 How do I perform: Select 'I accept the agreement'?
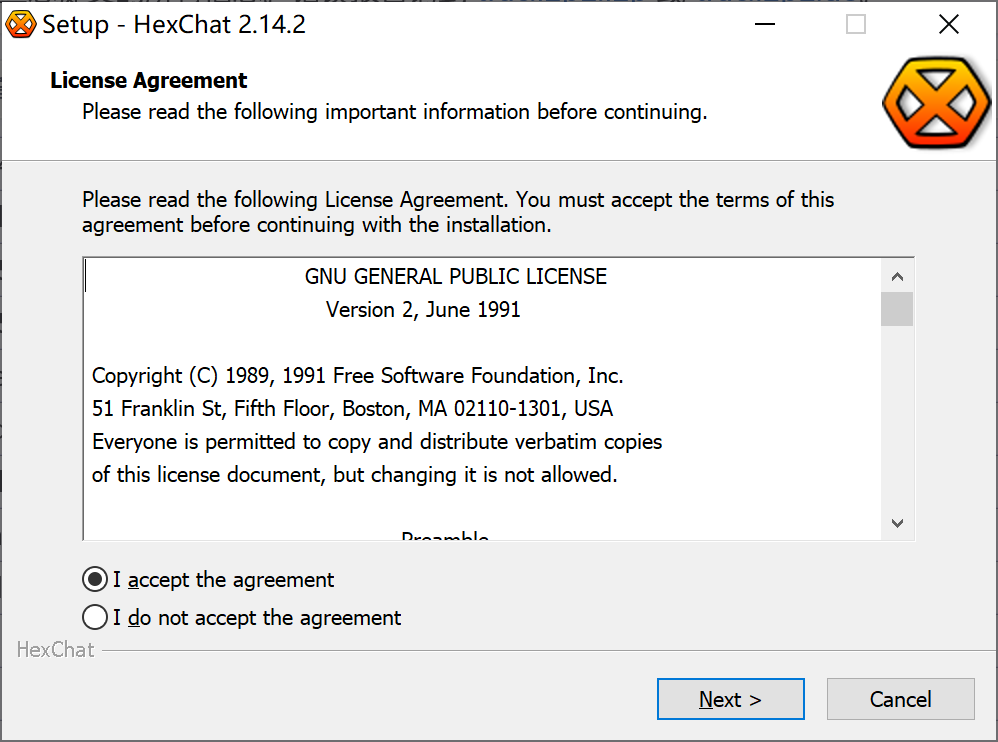(x=95, y=580)
